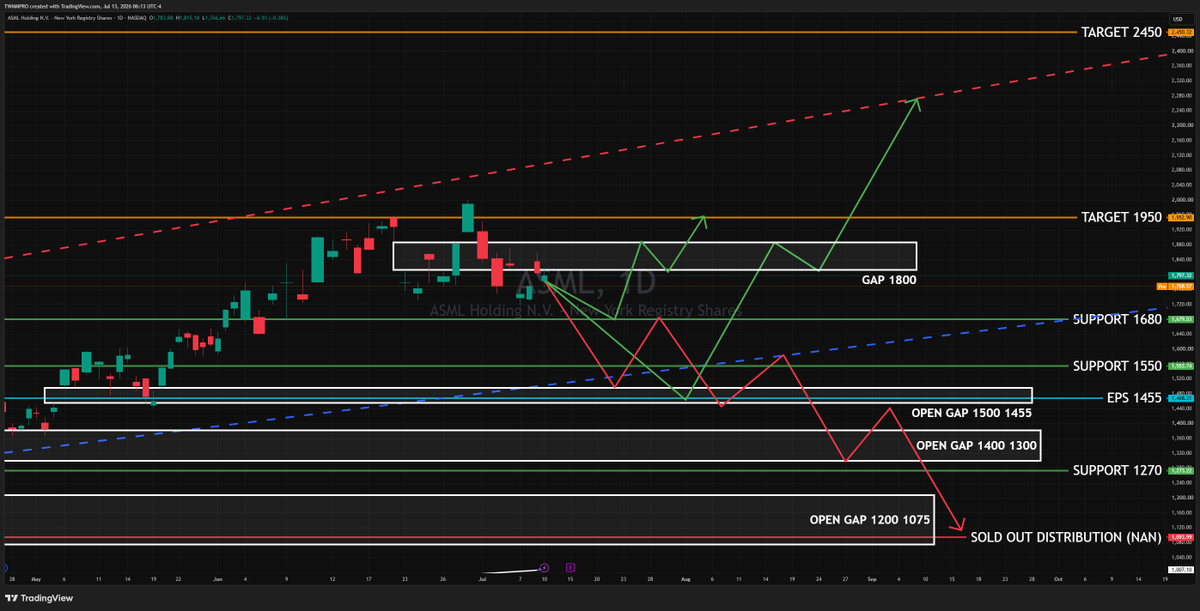This screenshot has width=1200, height=611.
Task: Click the 1,679.53 green price label
Action: pyautogui.click(x=1181, y=320)
